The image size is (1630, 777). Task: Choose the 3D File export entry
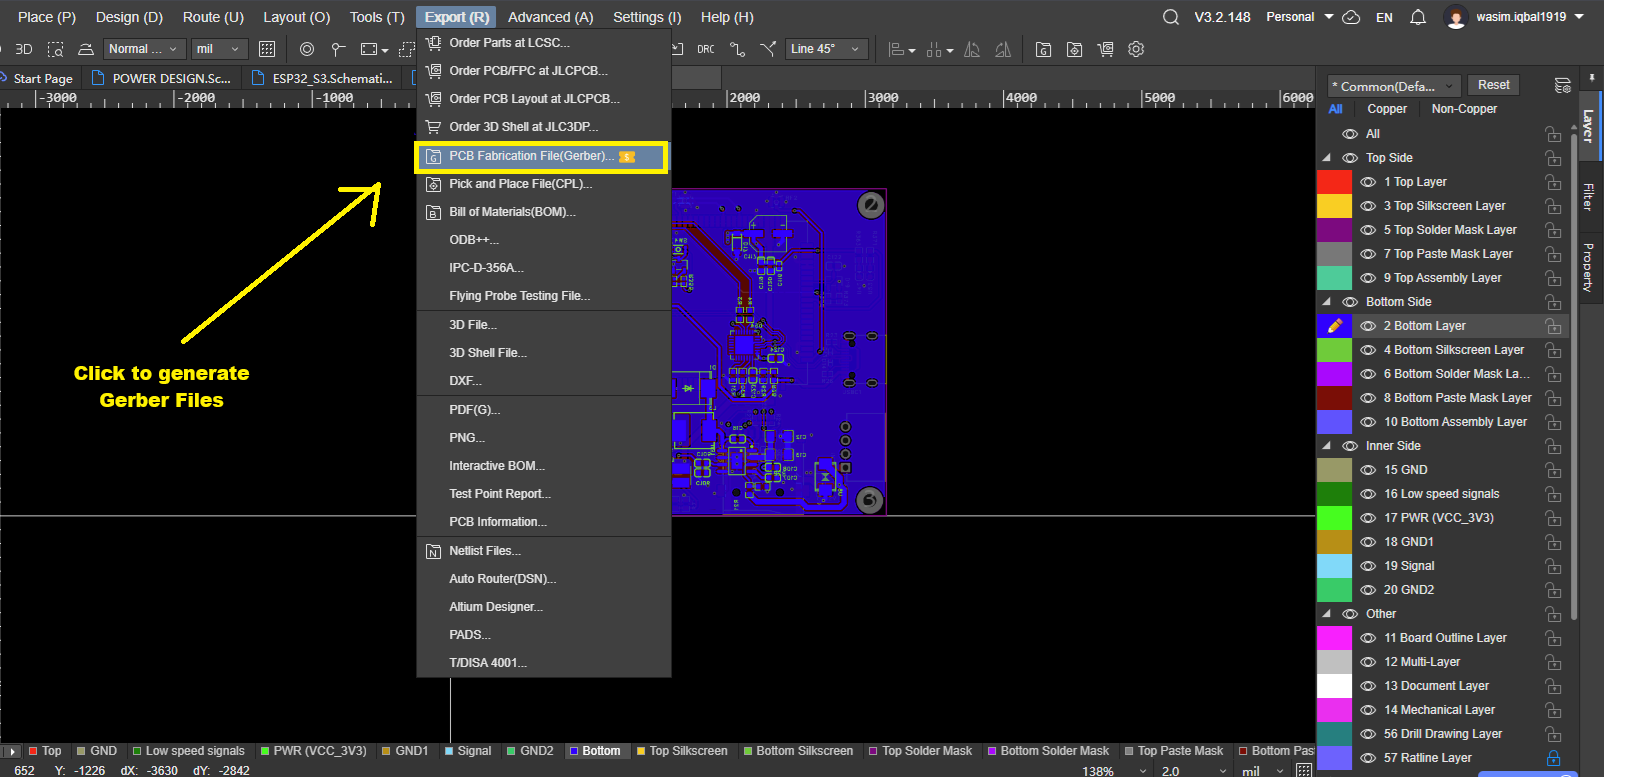pyautogui.click(x=542, y=325)
